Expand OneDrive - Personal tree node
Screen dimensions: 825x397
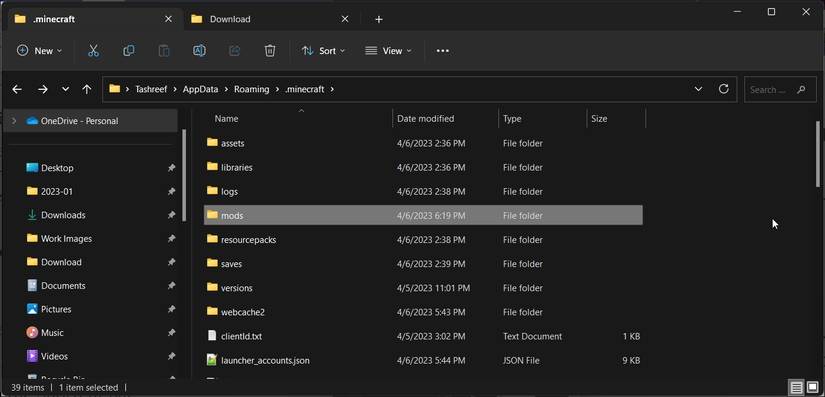pyautogui.click(x=14, y=121)
